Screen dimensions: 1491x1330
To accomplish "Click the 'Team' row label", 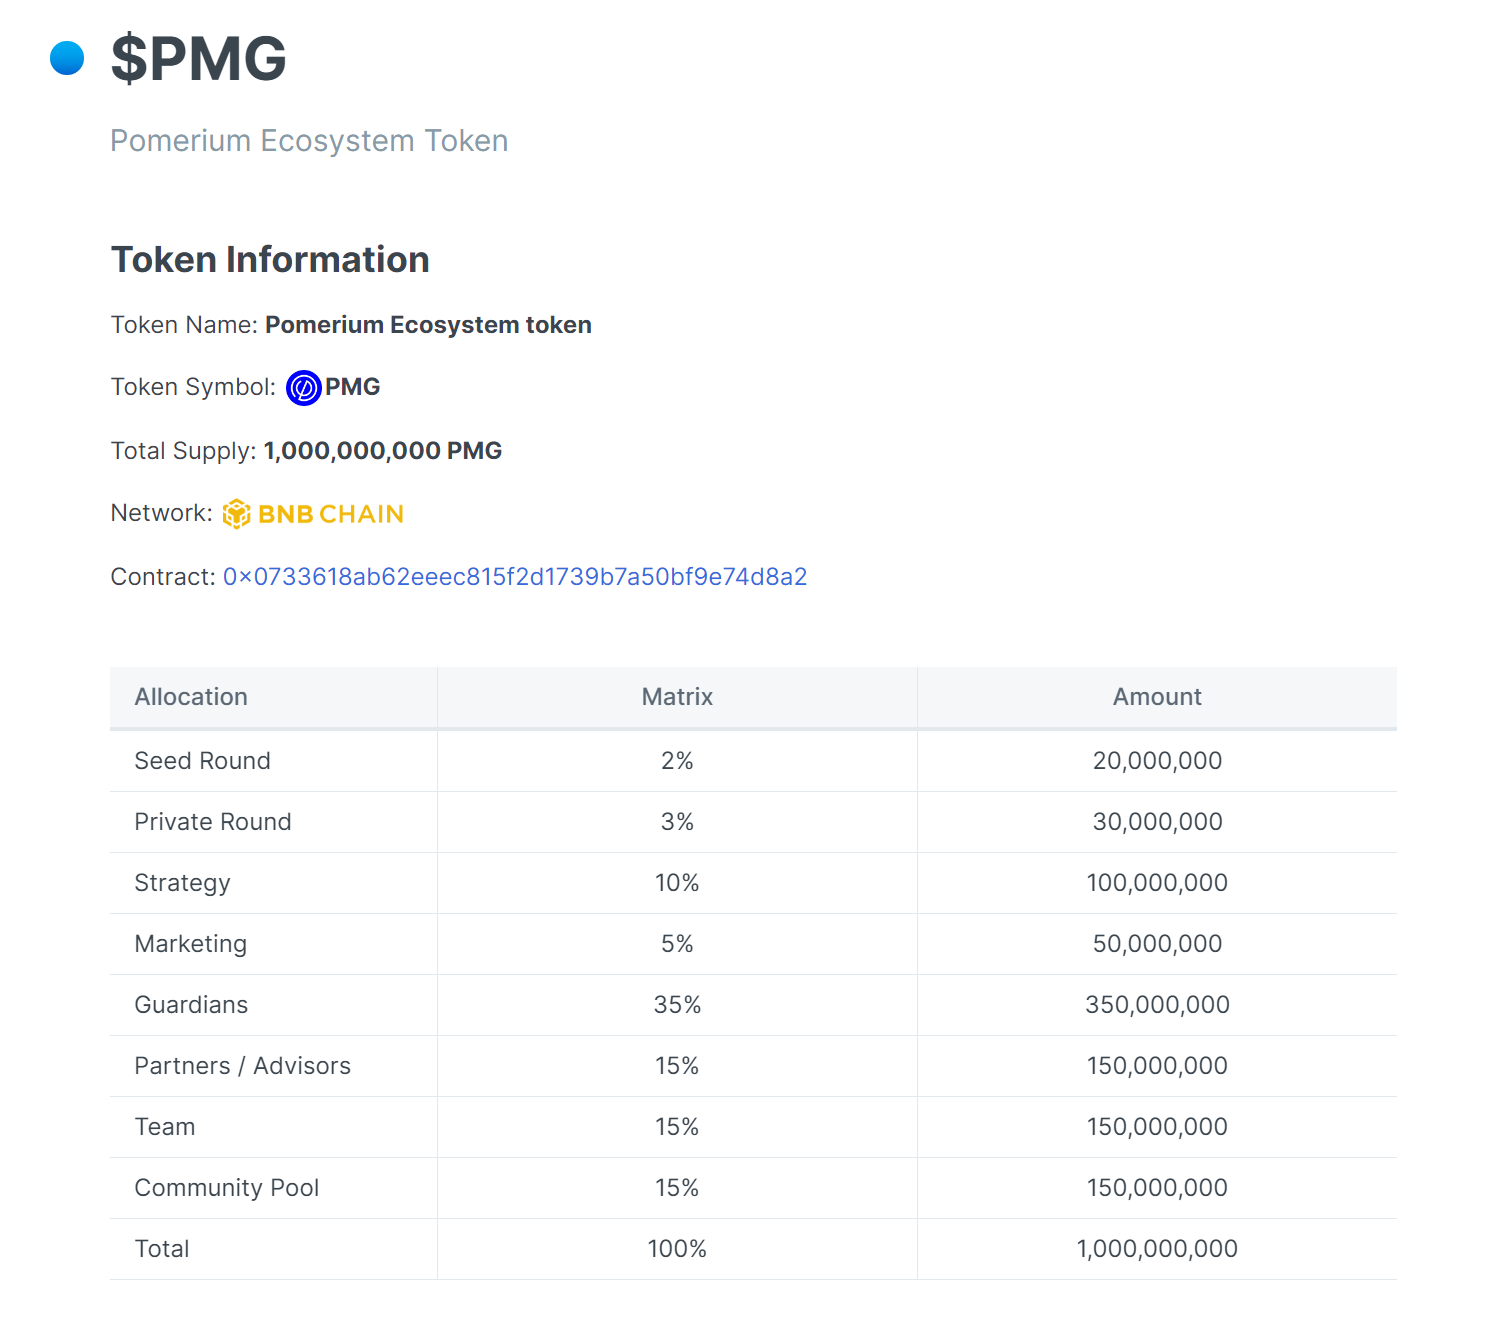I will coord(165,1127).
